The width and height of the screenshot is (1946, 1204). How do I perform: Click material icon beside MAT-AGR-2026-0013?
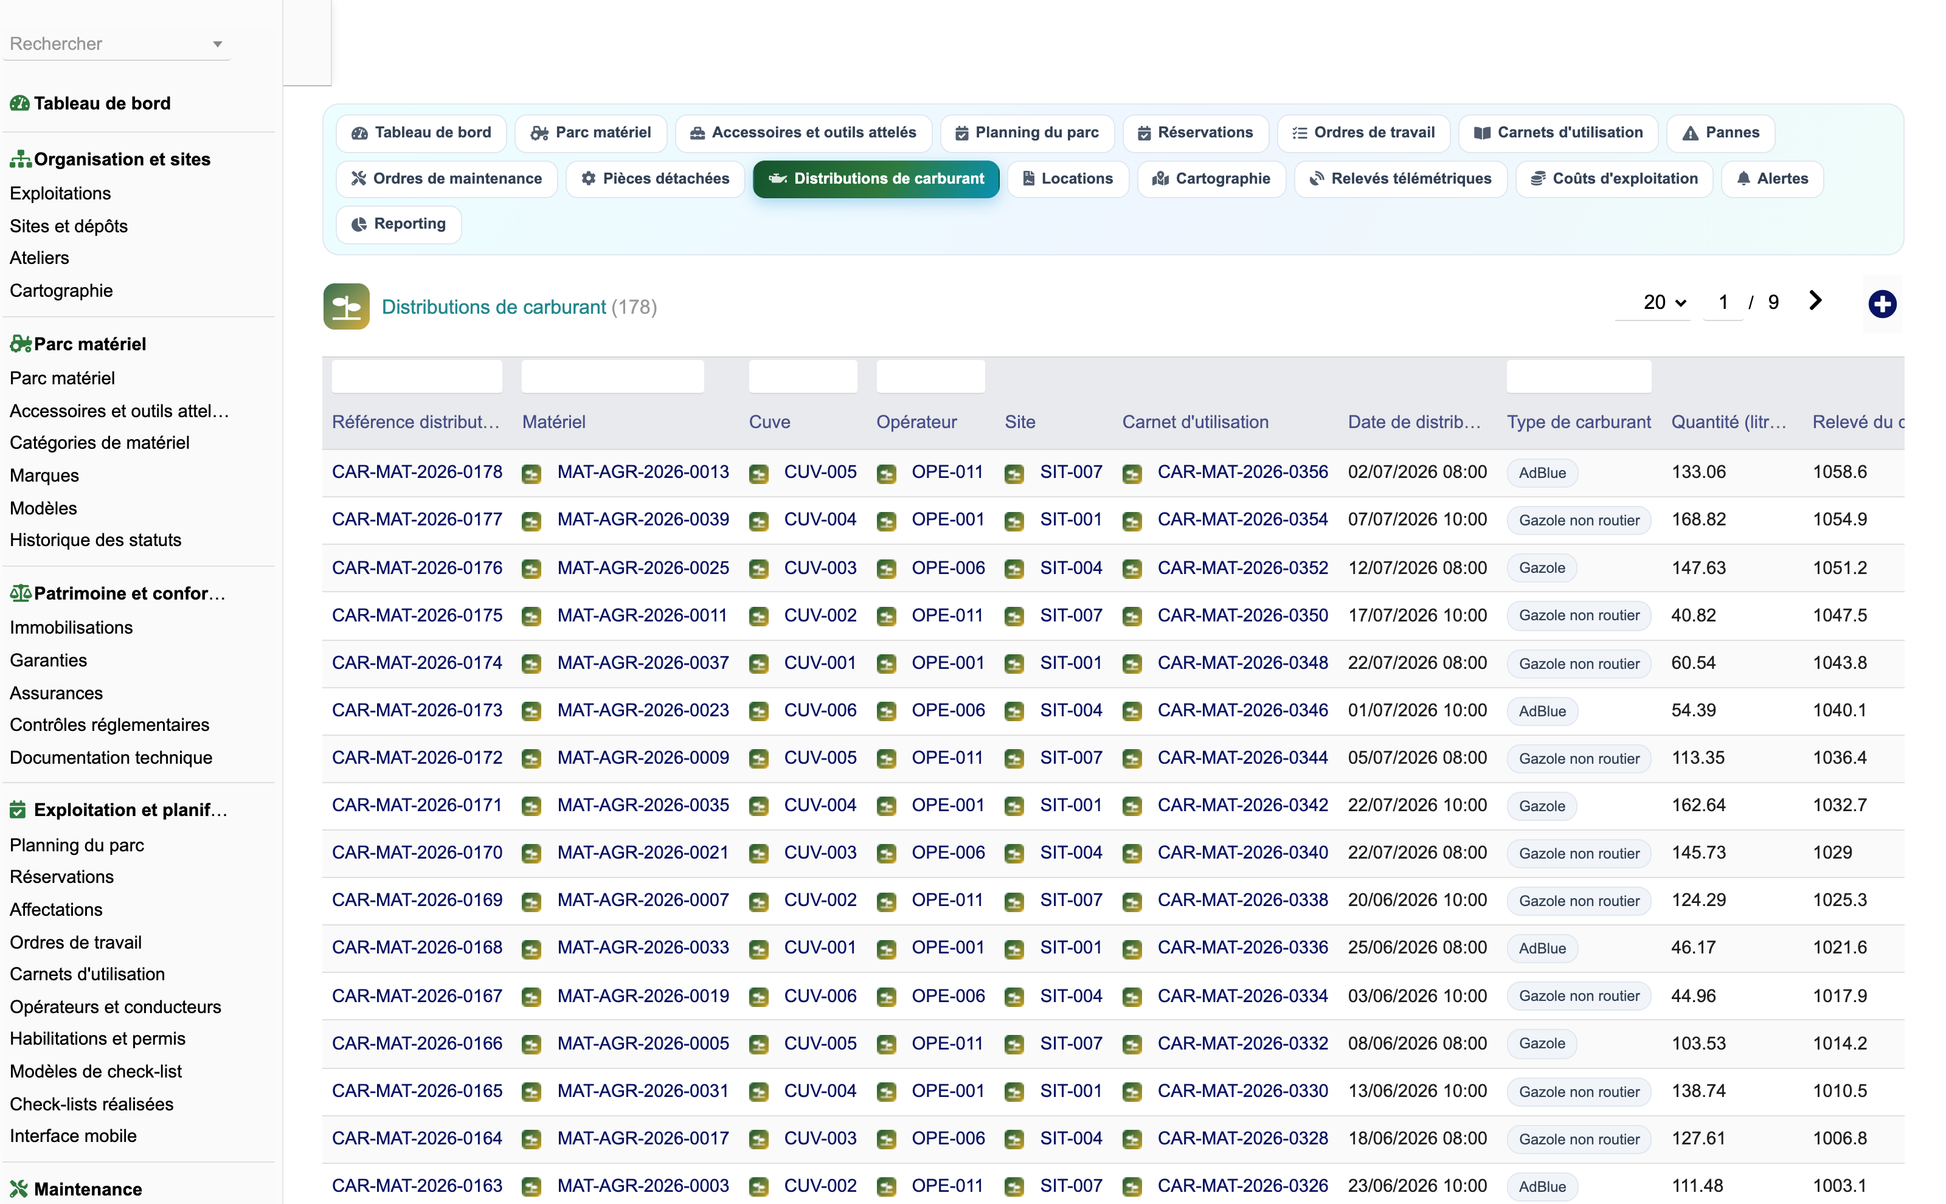coord(532,474)
